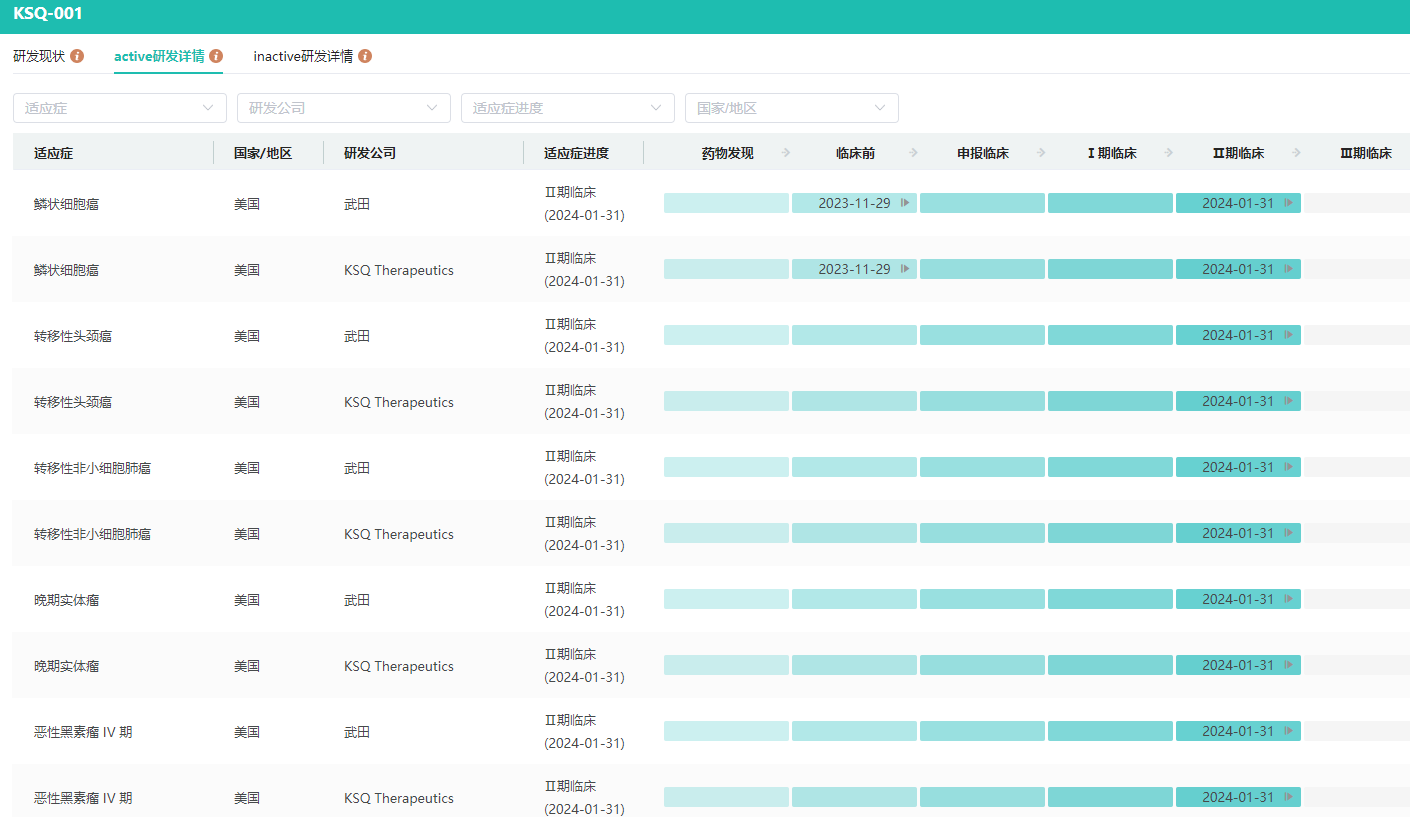Screen dimensions: 1410x817
Task: Select the active研发详情 tab
Action: pyautogui.click(x=159, y=56)
